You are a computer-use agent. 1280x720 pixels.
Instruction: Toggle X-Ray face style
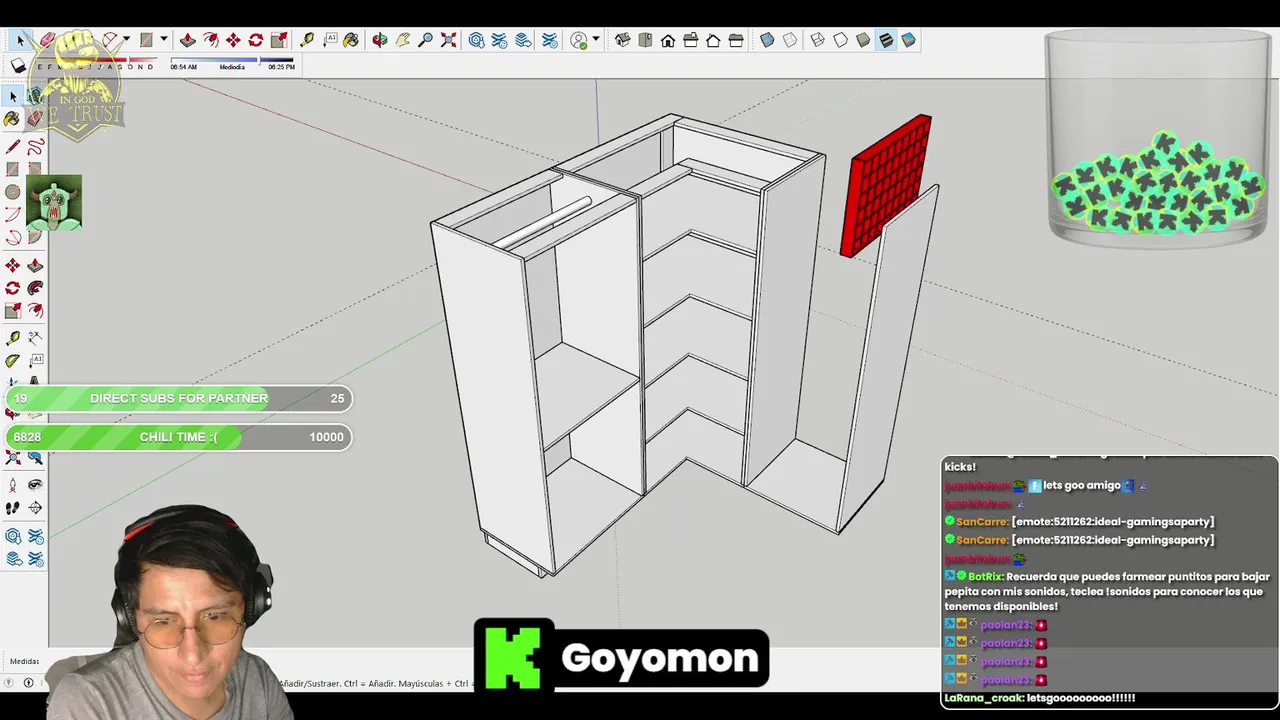click(x=767, y=40)
